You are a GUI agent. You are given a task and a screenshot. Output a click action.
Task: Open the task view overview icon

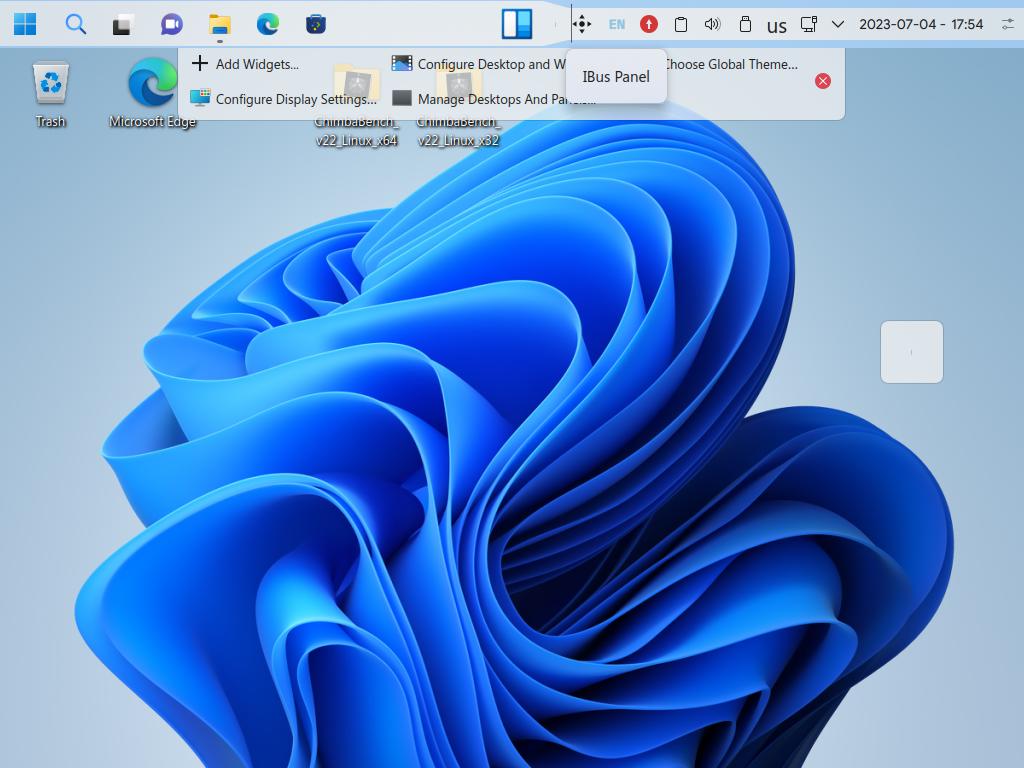pyautogui.click(x=122, y=24)
